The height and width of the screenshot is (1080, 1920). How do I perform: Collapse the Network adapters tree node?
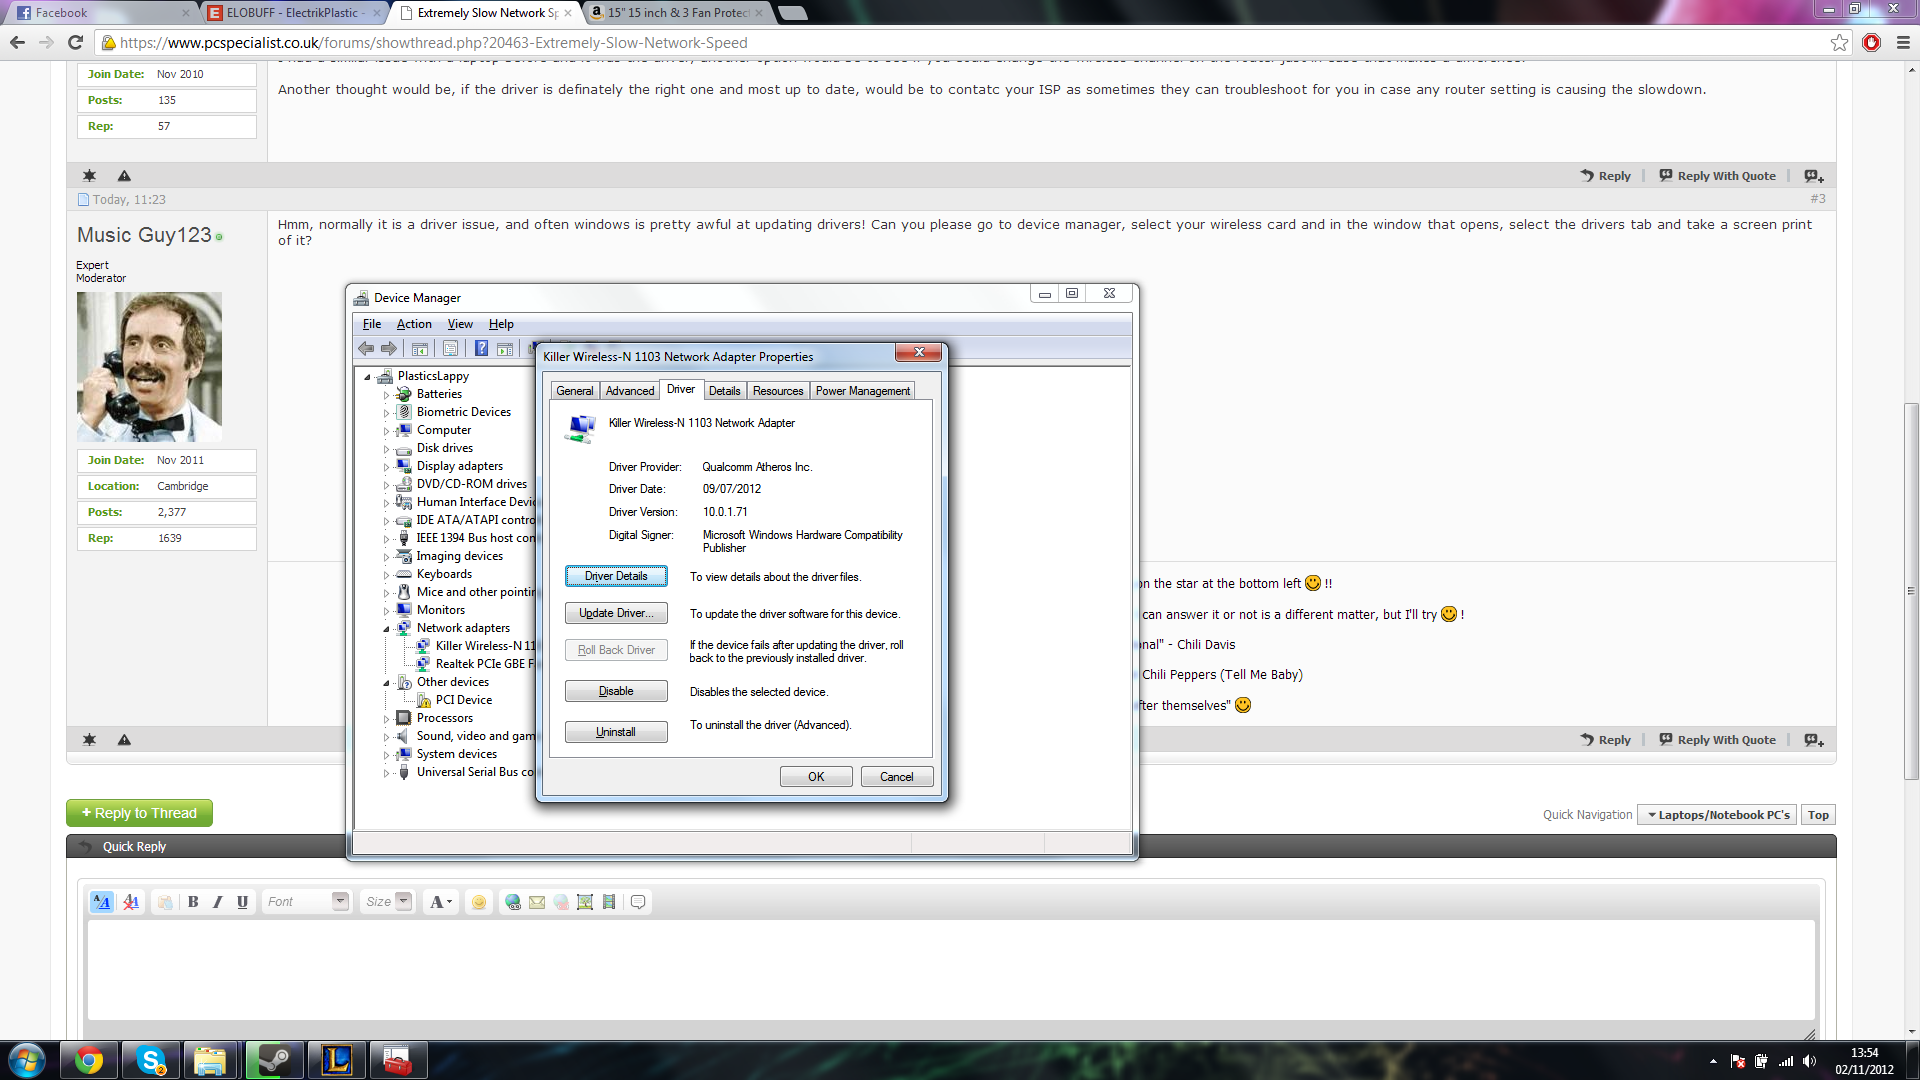point(386,629)
